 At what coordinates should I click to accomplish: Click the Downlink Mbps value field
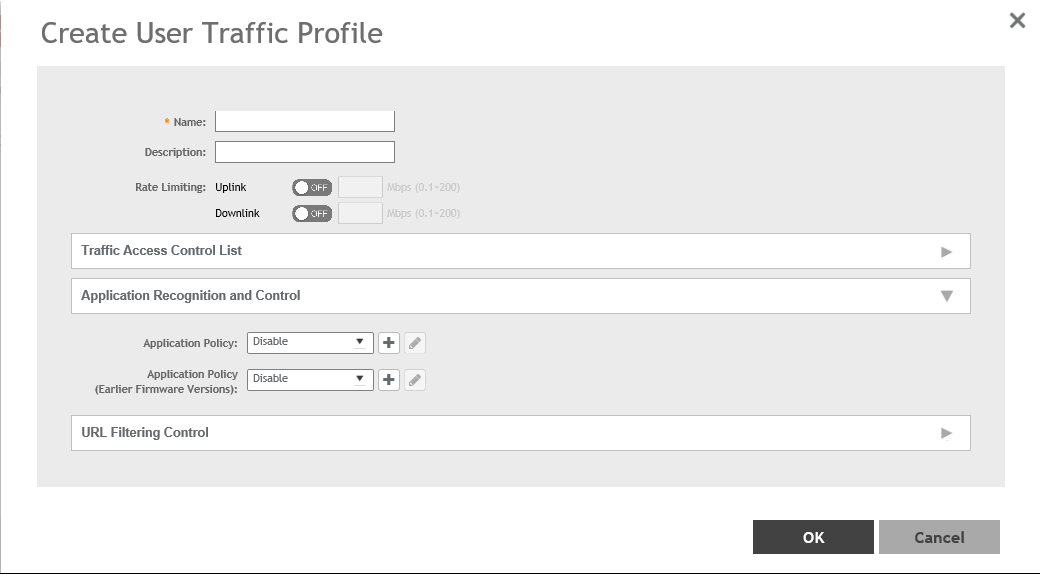point(361,213)
